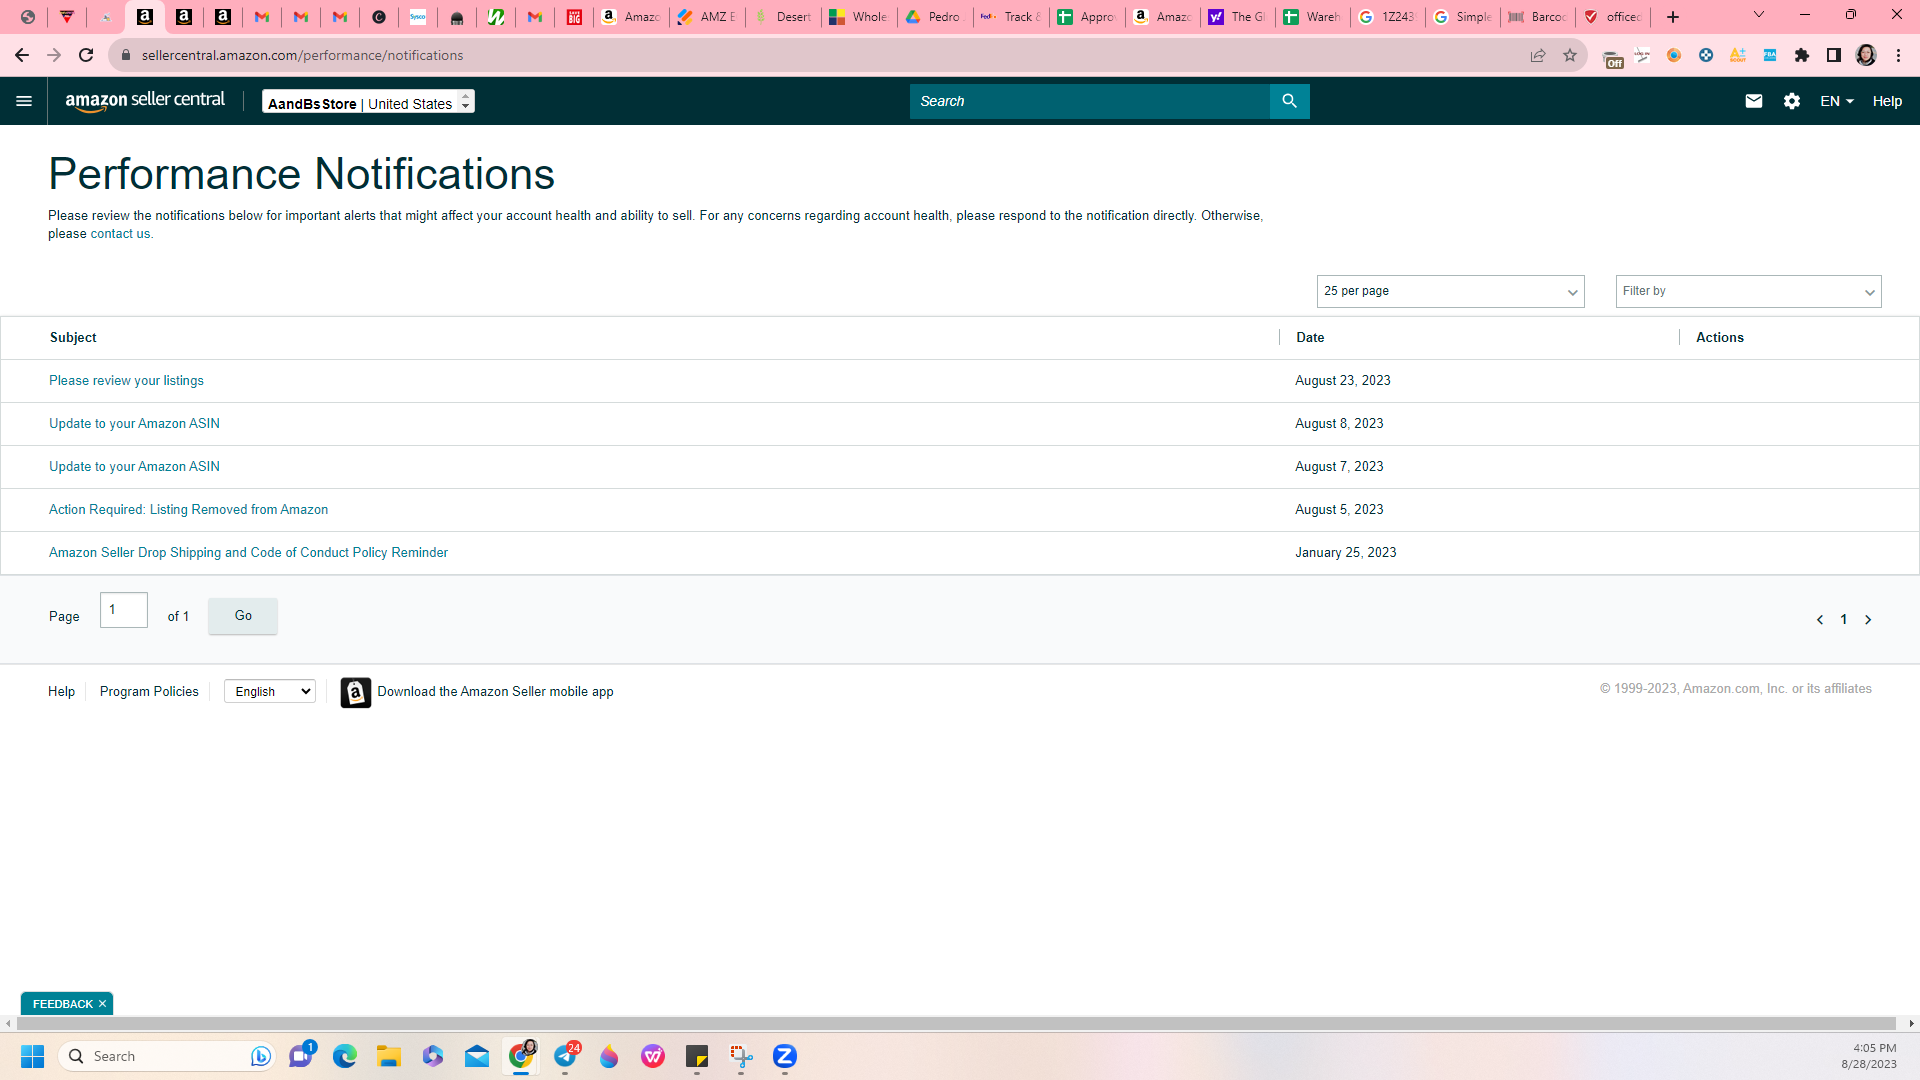
Task: Switch to the Pedro tab
Action: click(x=935, y=17)
